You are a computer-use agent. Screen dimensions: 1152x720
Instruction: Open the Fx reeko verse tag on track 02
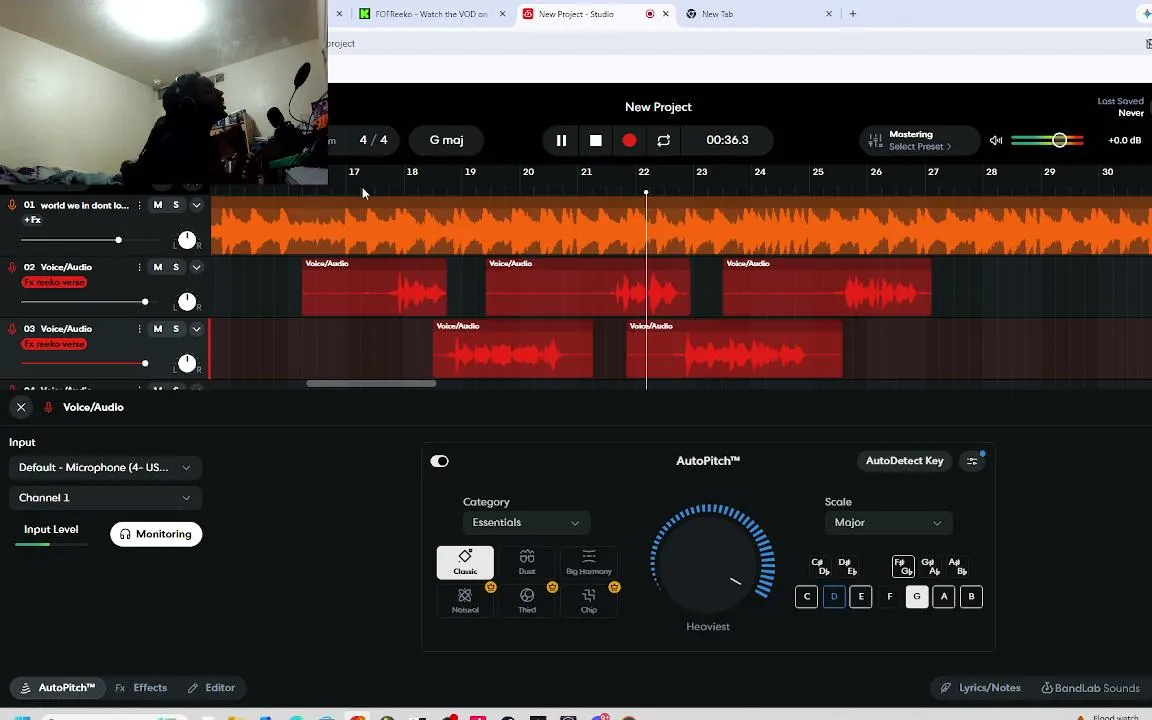click(54, 282)
